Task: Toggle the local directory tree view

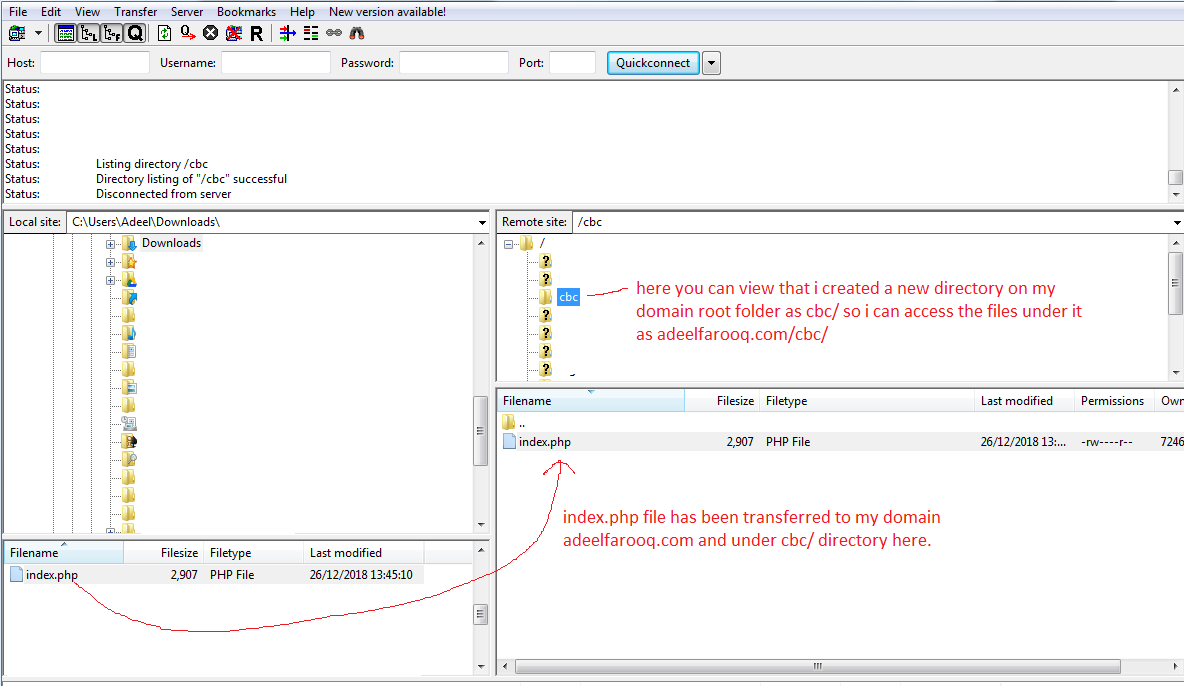Action: coord(89,33)
